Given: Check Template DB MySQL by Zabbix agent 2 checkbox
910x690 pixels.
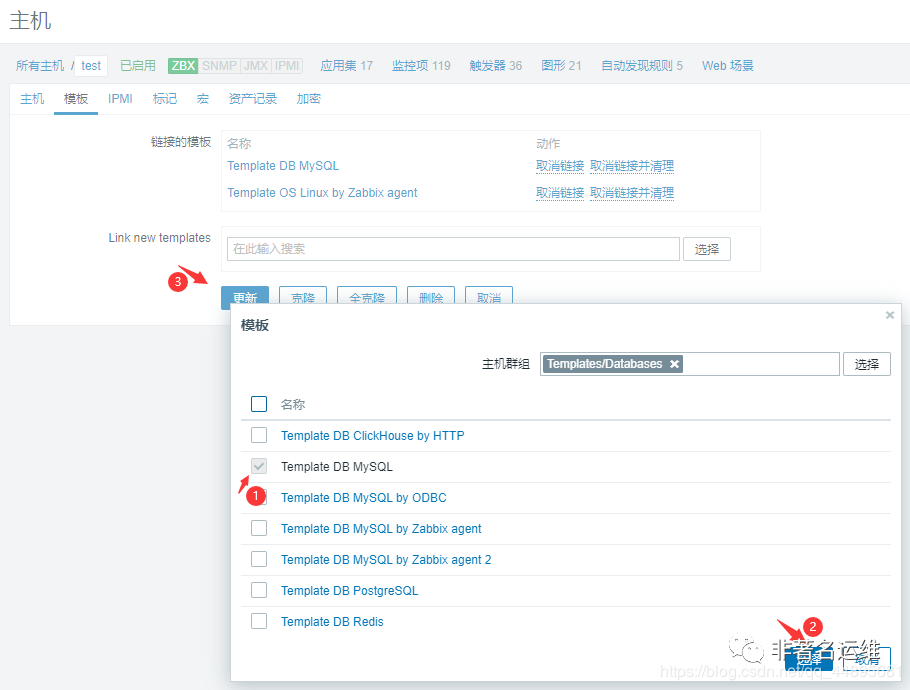Looking at the screenshot, I should point(259,559).
